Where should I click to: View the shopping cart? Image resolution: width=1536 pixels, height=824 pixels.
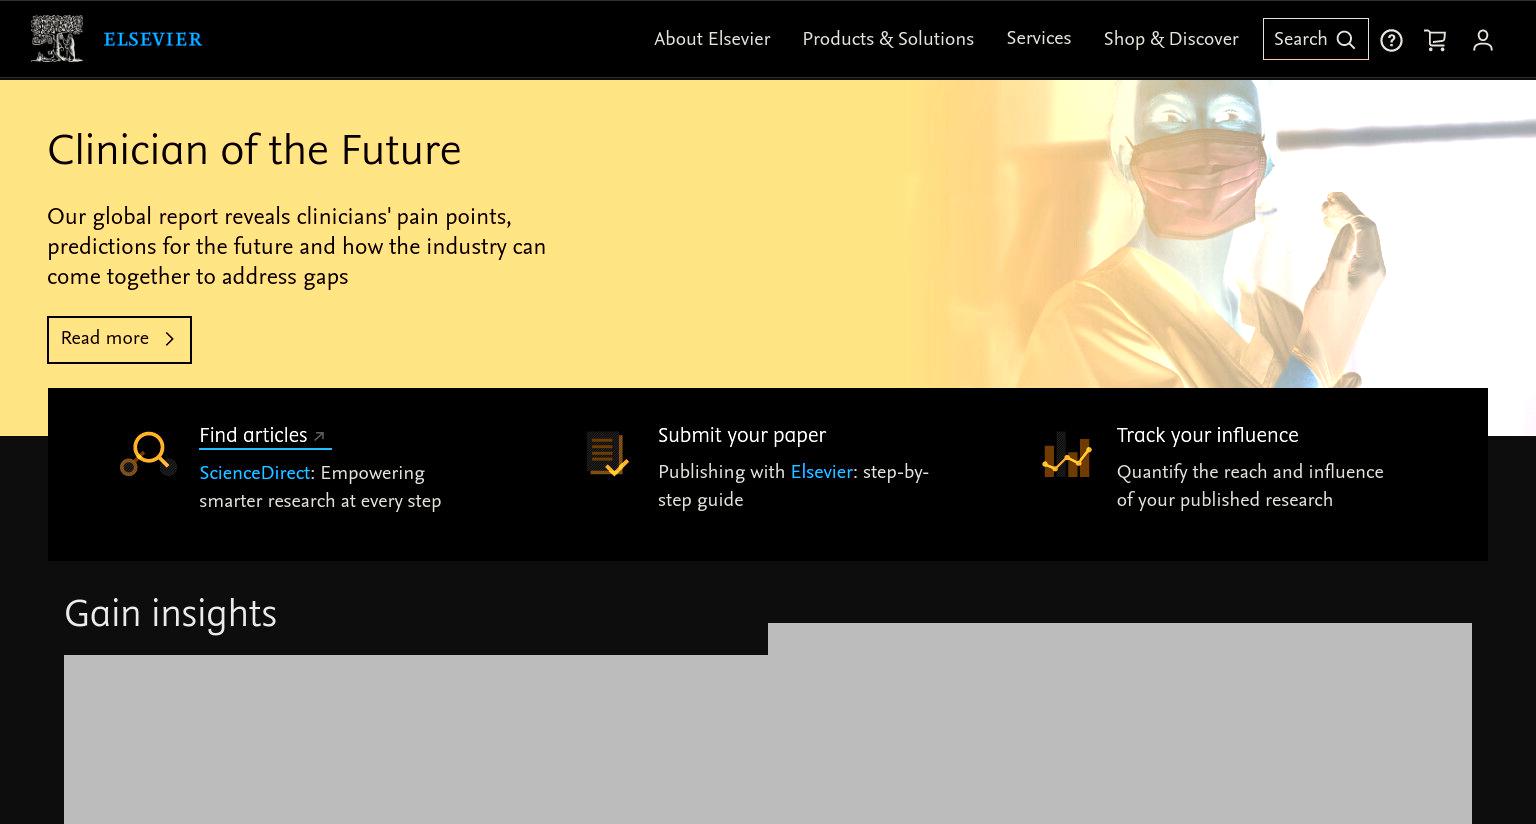pos(1435,40)
